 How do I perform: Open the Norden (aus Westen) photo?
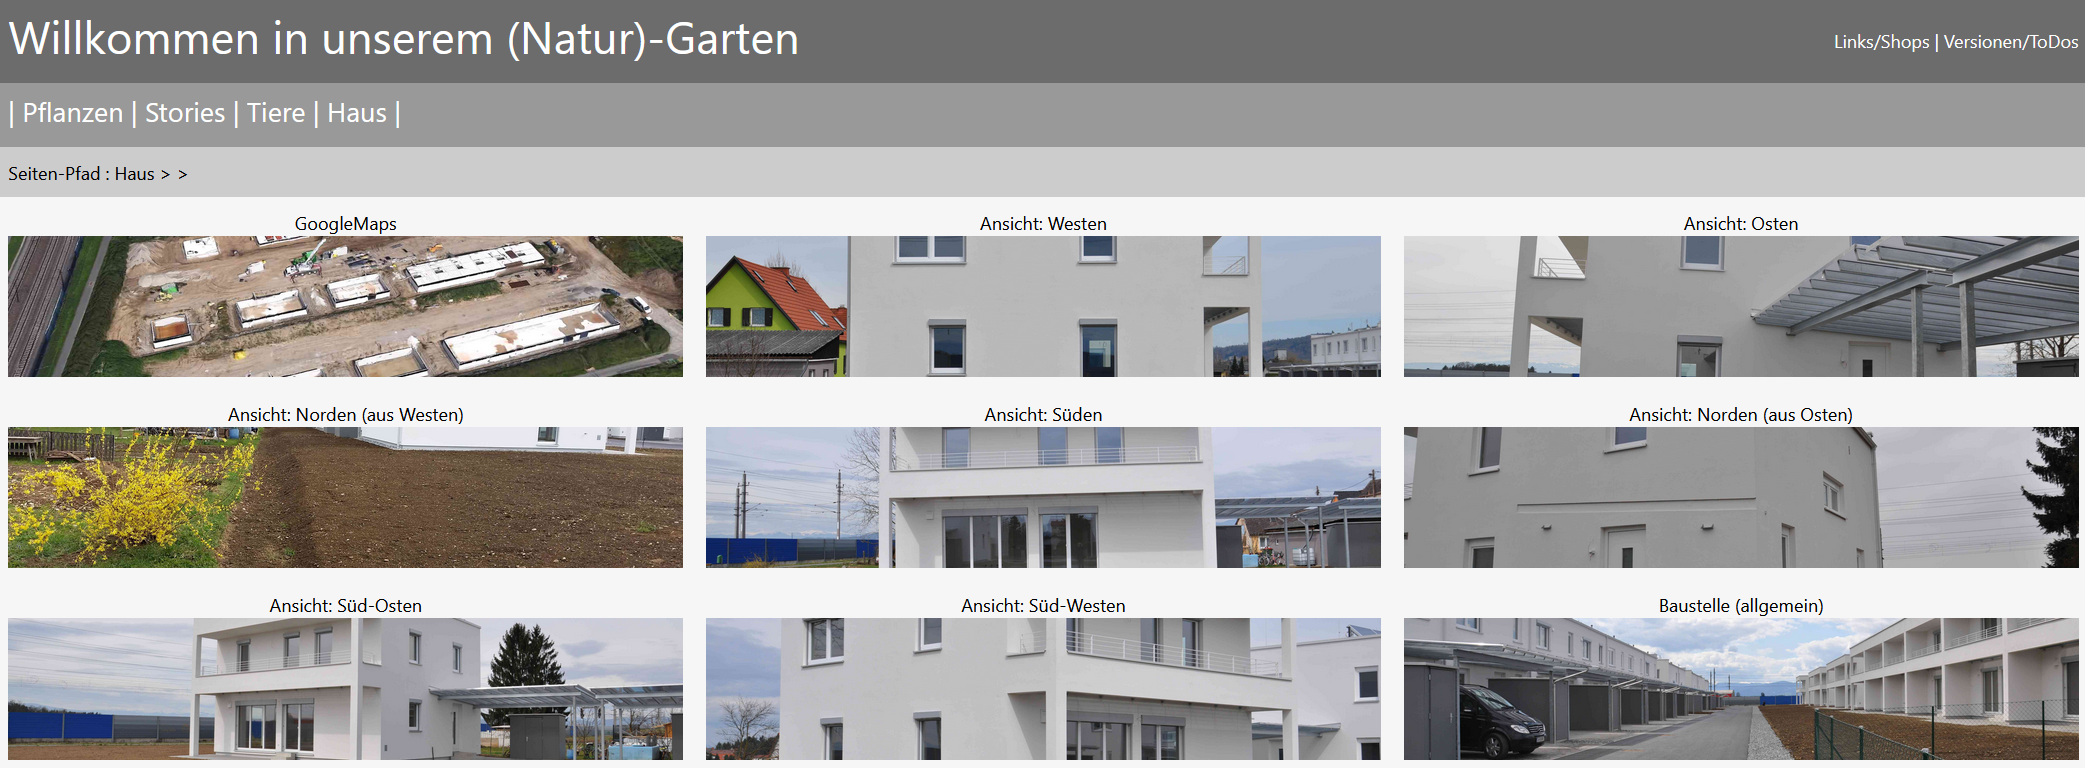coord(345,497)
